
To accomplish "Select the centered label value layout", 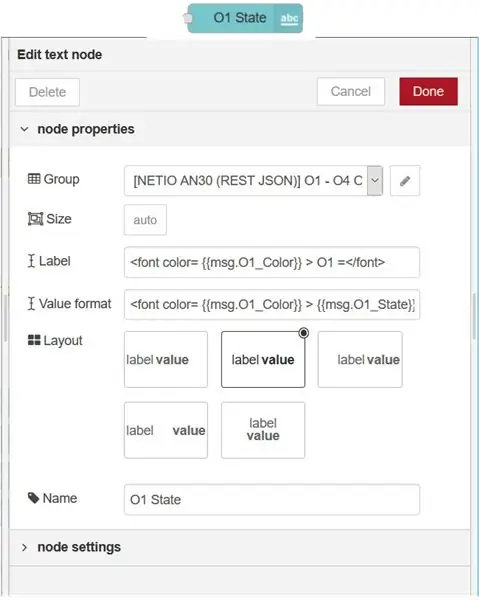I will coord(263,359).
